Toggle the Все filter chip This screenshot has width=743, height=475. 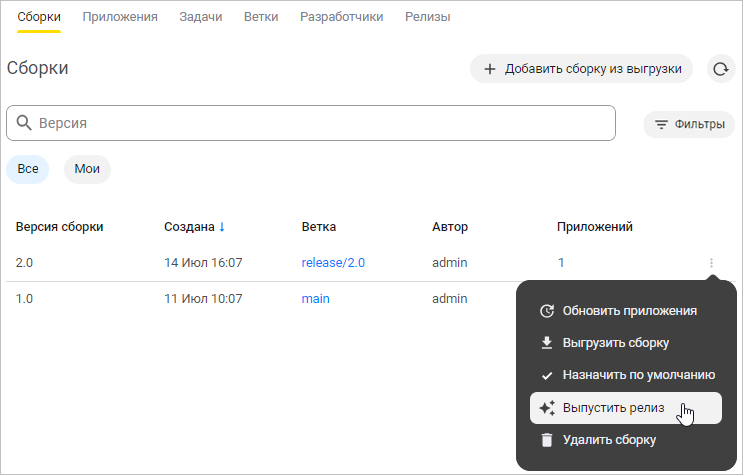28,169
